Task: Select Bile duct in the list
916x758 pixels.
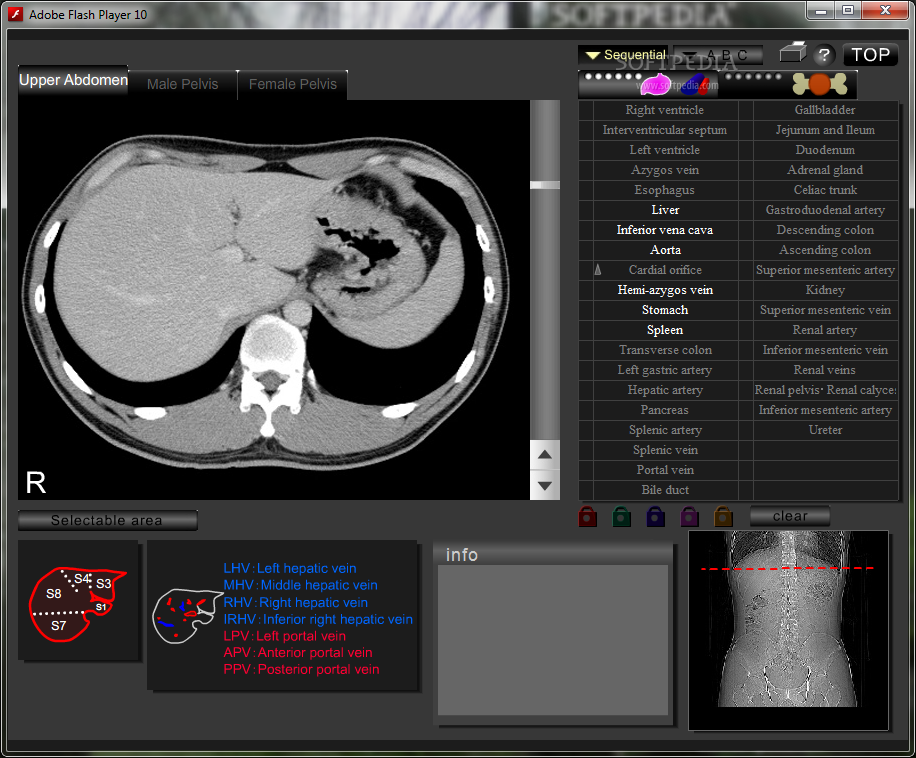Action: (665, 490)
